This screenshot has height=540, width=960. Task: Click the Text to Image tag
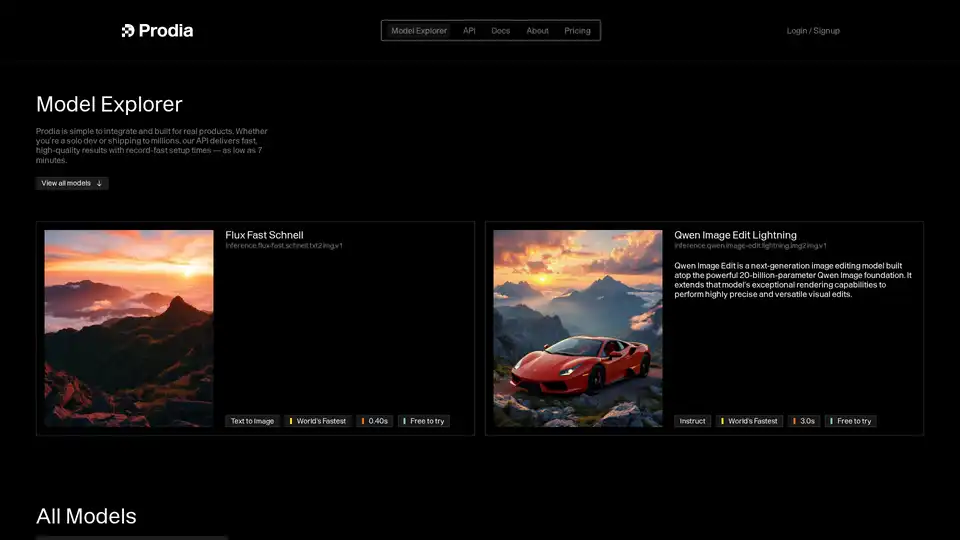tap(252, 421)
